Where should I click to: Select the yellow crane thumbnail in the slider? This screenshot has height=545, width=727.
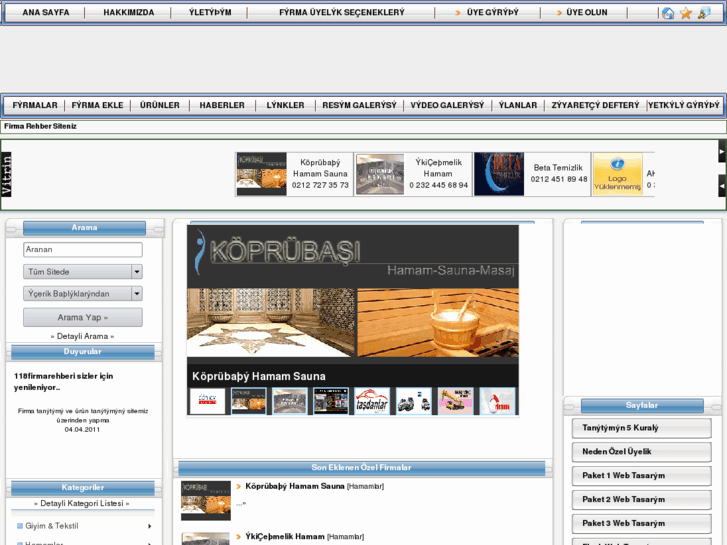tap(455, 401)
